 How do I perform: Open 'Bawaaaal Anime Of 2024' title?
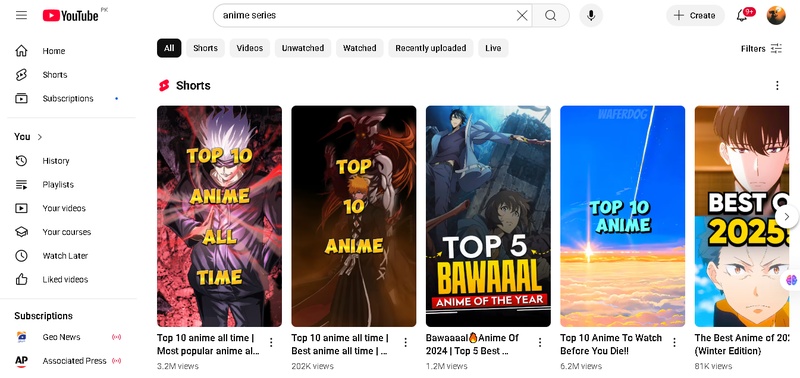point(472,344)
